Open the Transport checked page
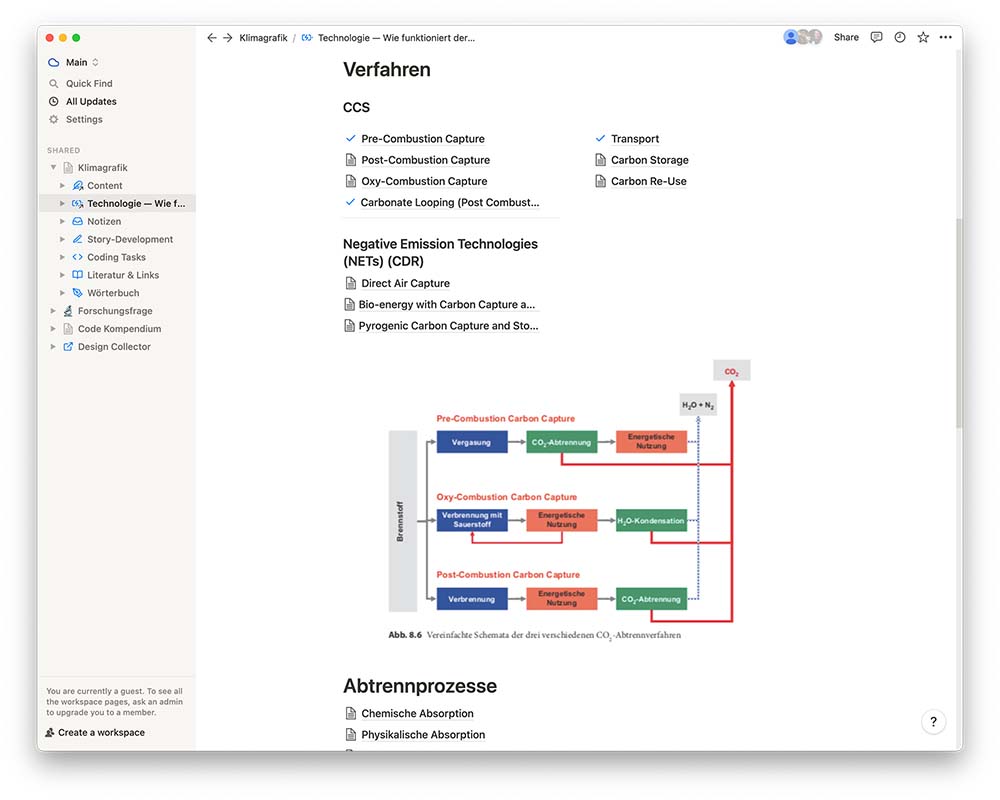Image resolution: width=1000 pixels, height=800 pixels. coord(635,139)
